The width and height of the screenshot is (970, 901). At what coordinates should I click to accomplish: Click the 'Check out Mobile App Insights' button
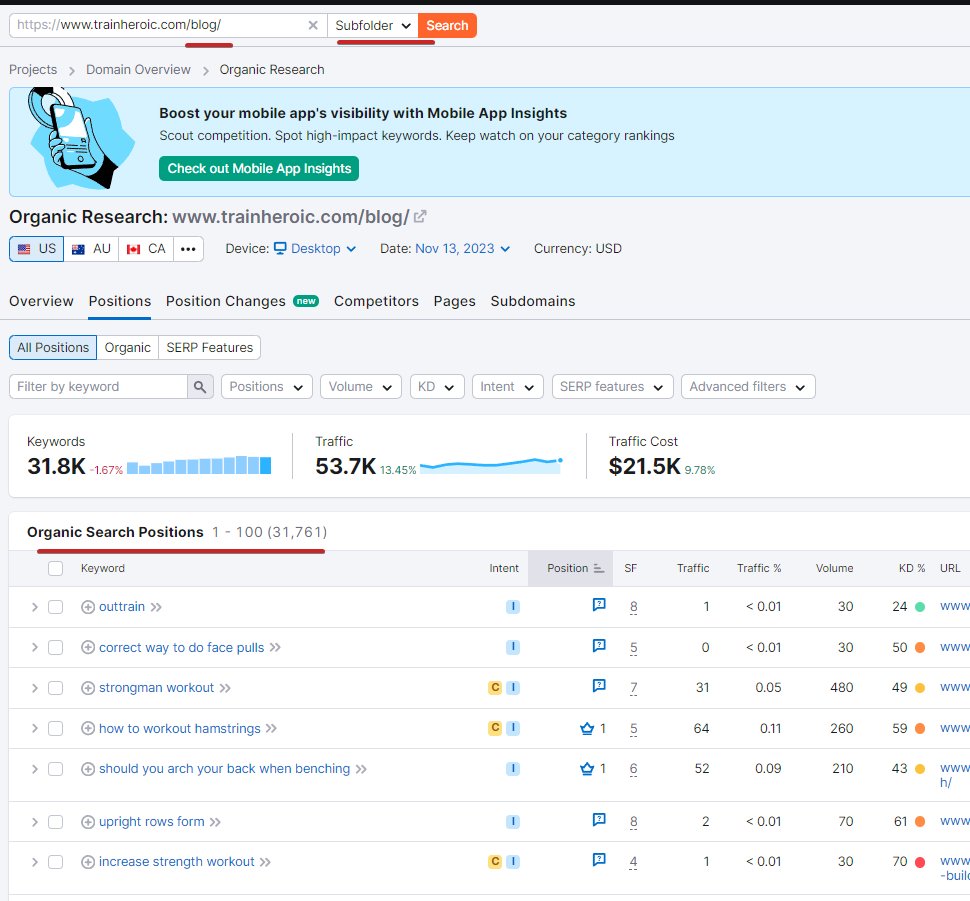coord(258,168)
